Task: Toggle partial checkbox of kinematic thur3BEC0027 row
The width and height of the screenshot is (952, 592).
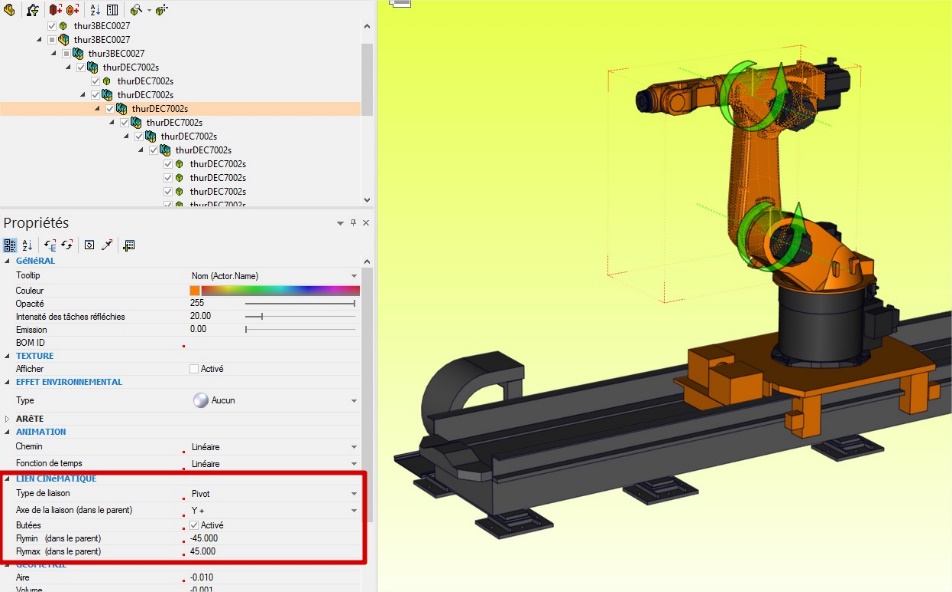Action: (66, 53)
